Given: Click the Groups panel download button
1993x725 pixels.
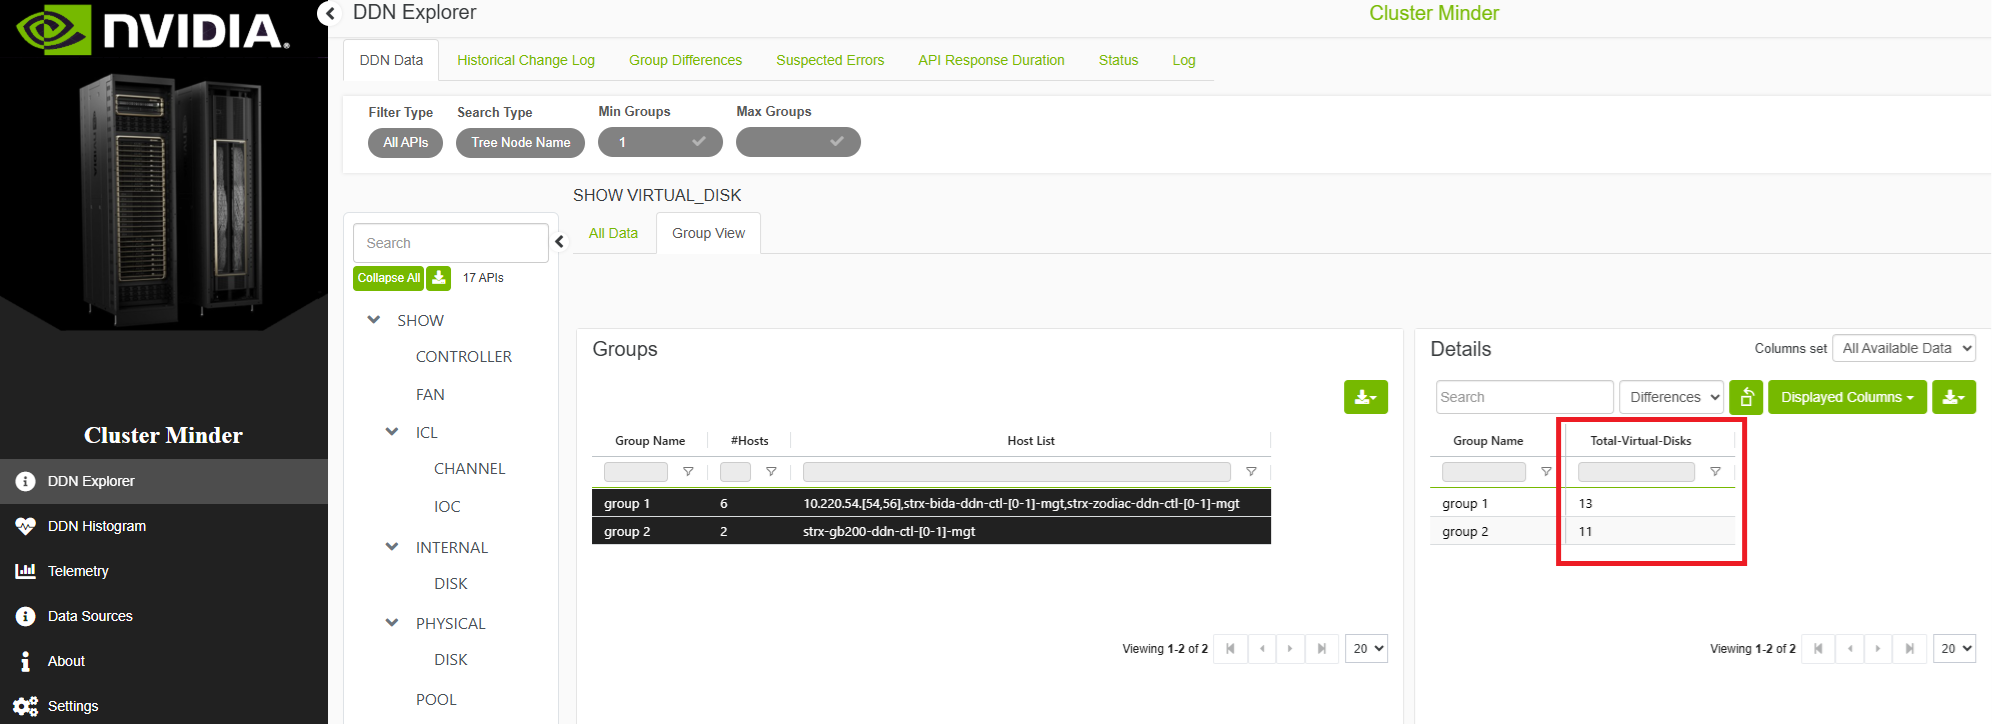Looking at the screenshot, I should (1365, 397).
